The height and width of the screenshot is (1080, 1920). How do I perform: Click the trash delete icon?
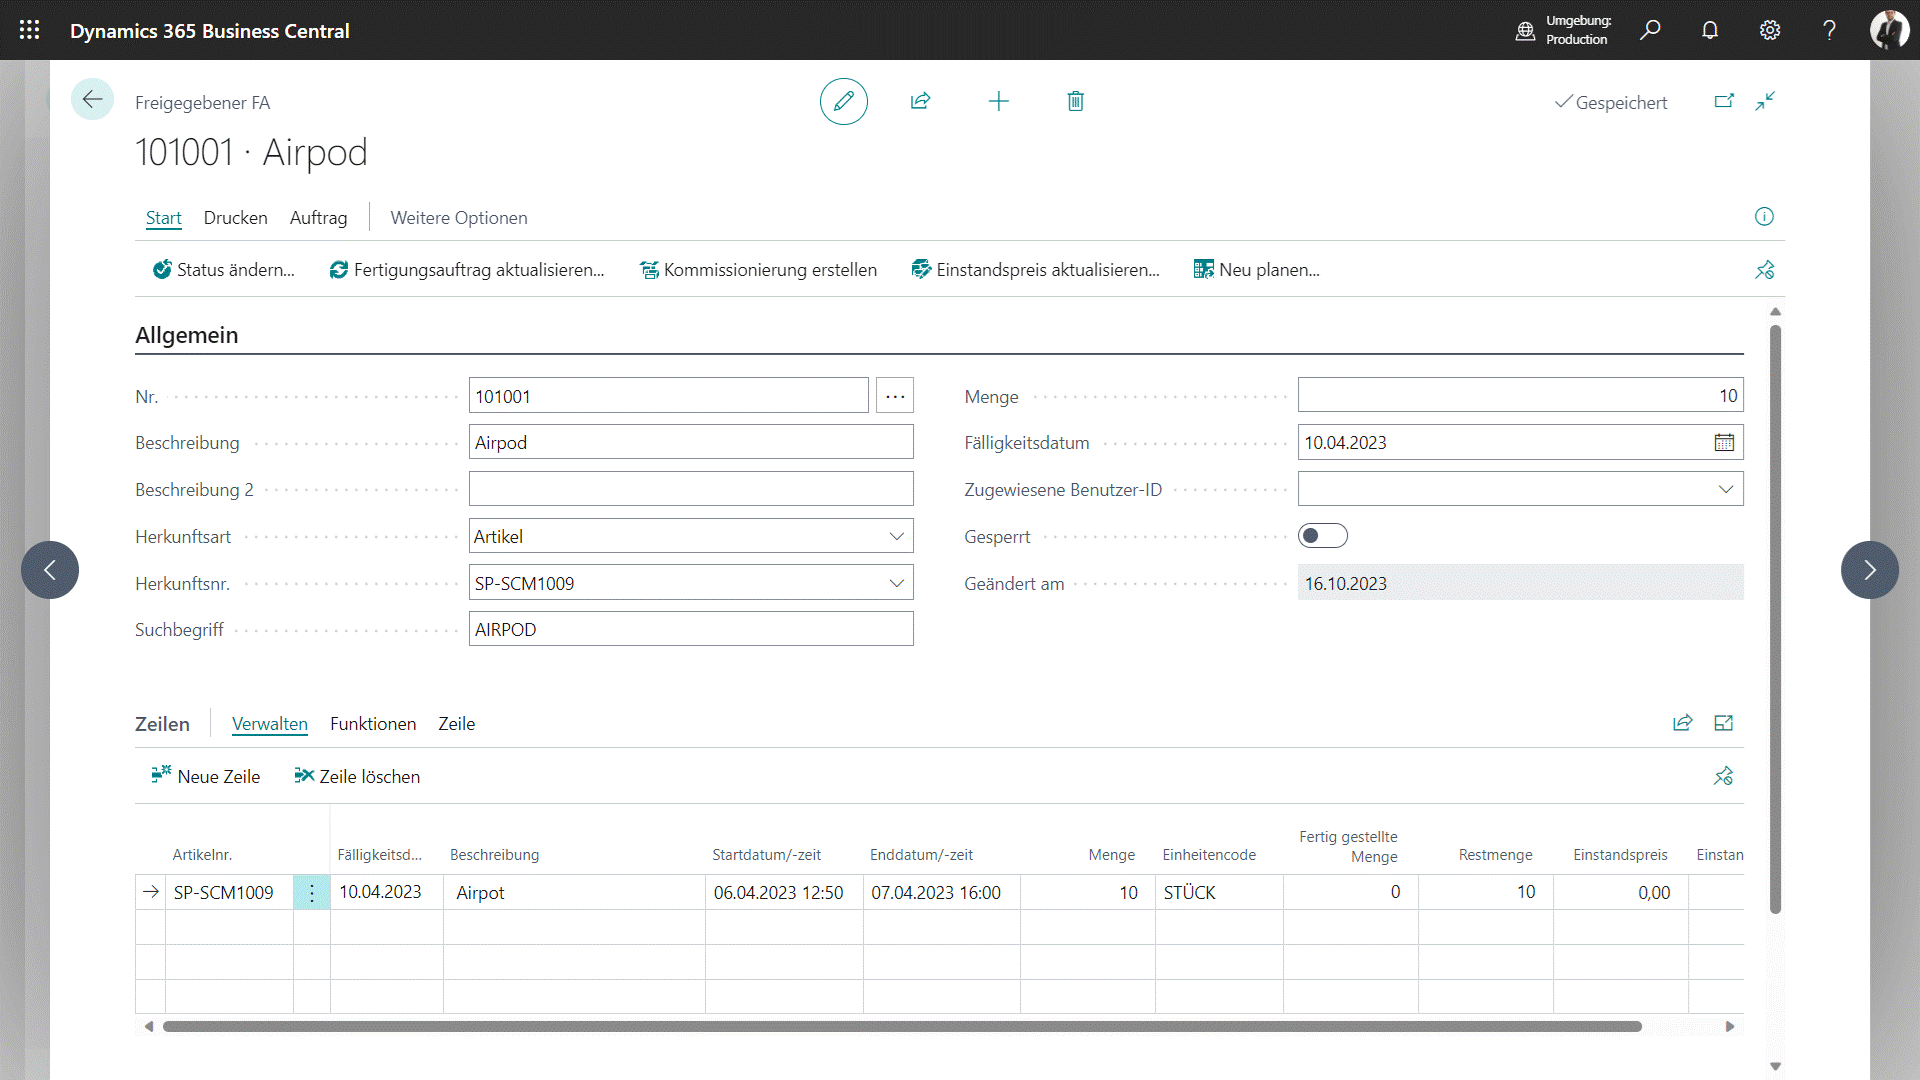[x=1075, y=101]
